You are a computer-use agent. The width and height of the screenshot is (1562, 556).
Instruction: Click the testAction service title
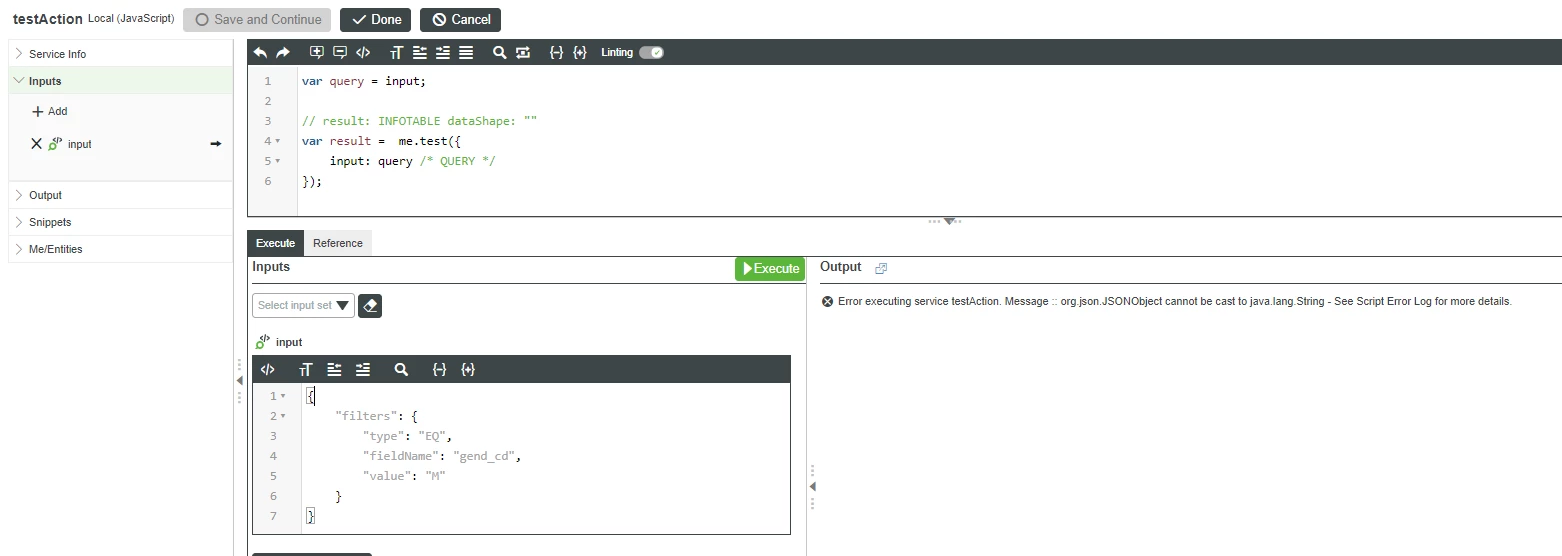[x=48, y=19]
